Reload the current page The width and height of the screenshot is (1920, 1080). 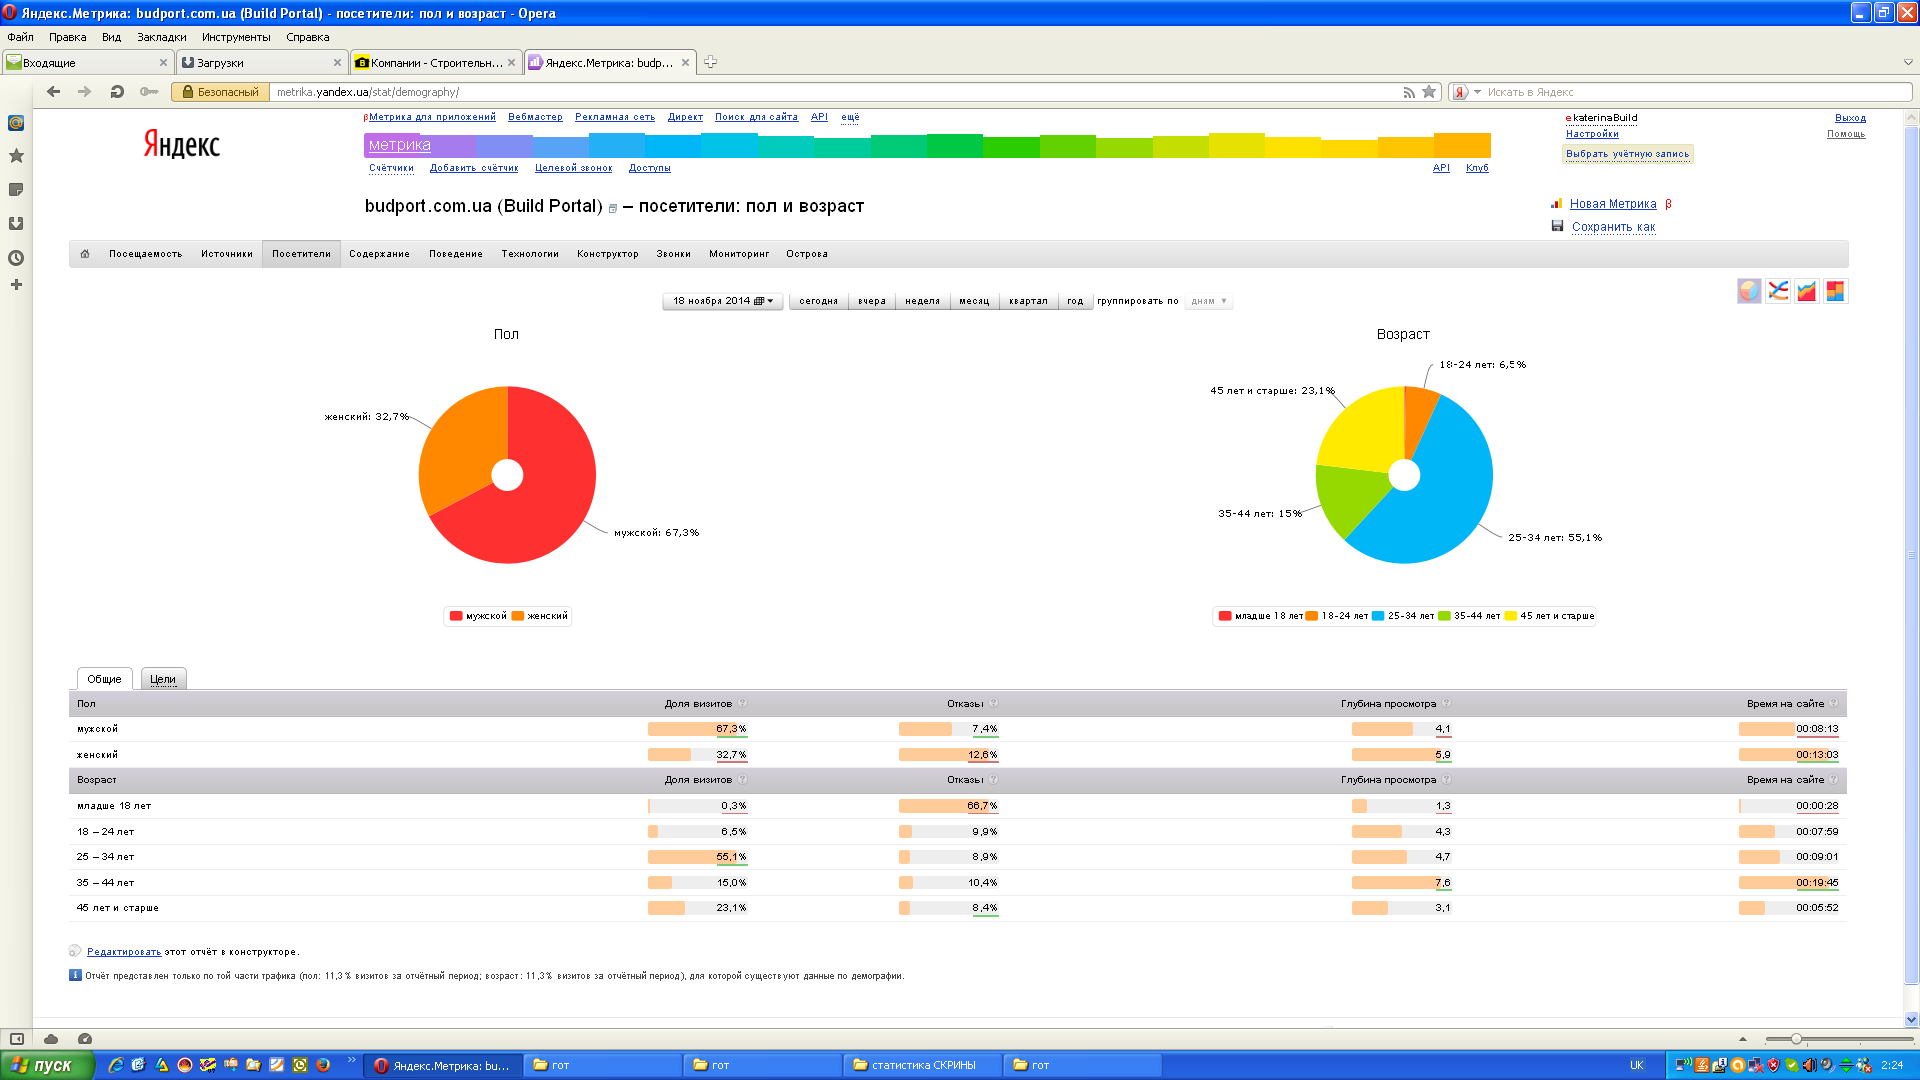(117, 92)
